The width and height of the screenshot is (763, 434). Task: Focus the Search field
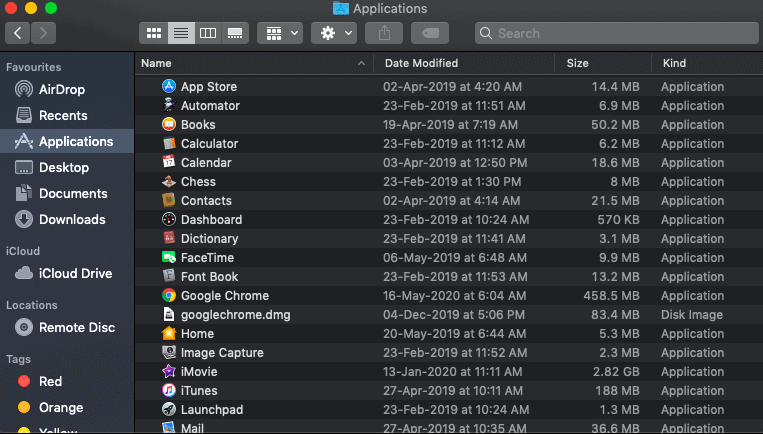pyautogui.click(x=617, y=33)
